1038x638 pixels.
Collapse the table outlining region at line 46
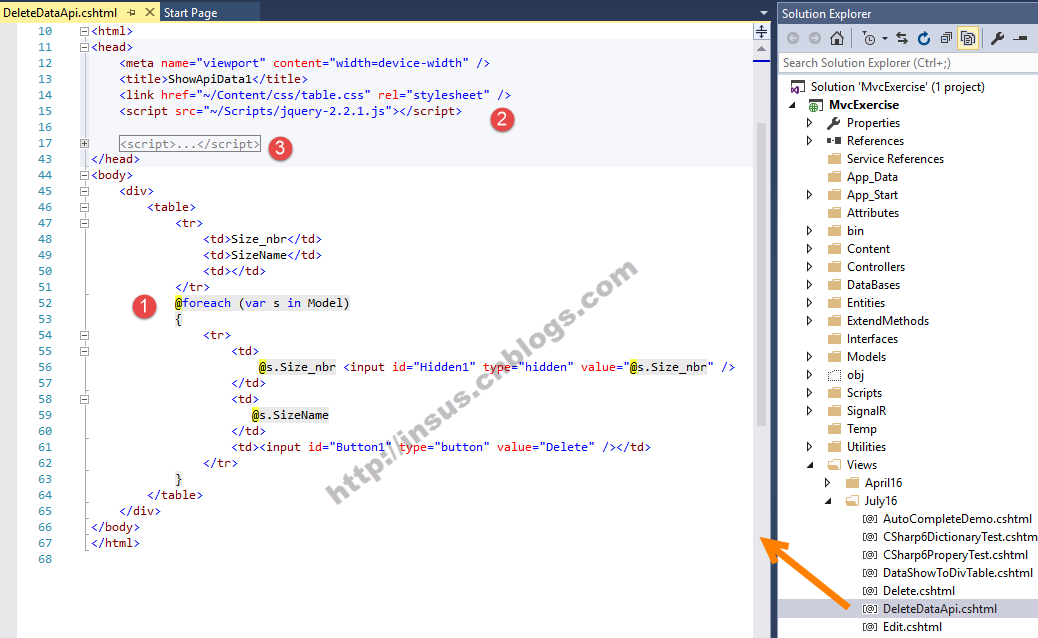click(x=84, y=207)
